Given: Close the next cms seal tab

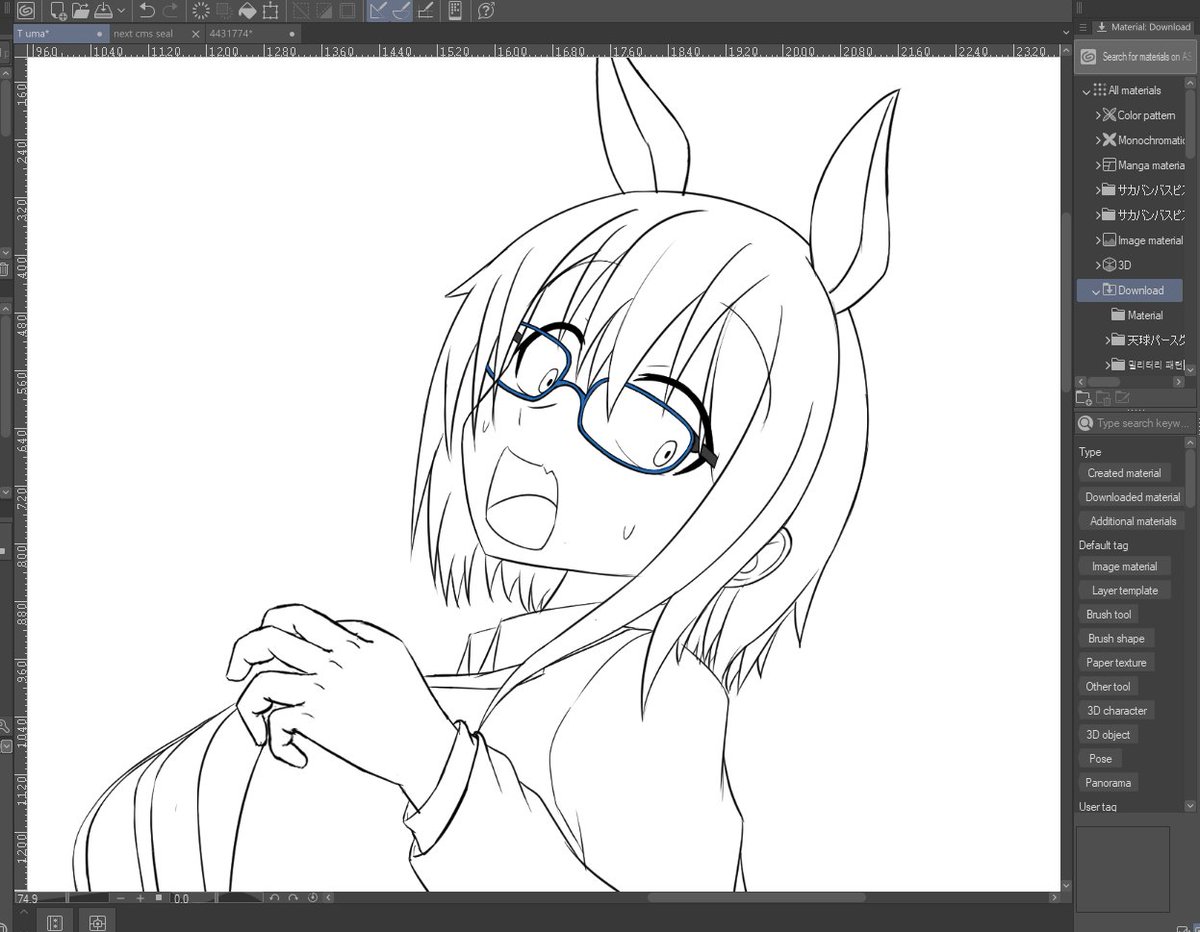Looking at the screenshot, I should click(x=195, y=33).
